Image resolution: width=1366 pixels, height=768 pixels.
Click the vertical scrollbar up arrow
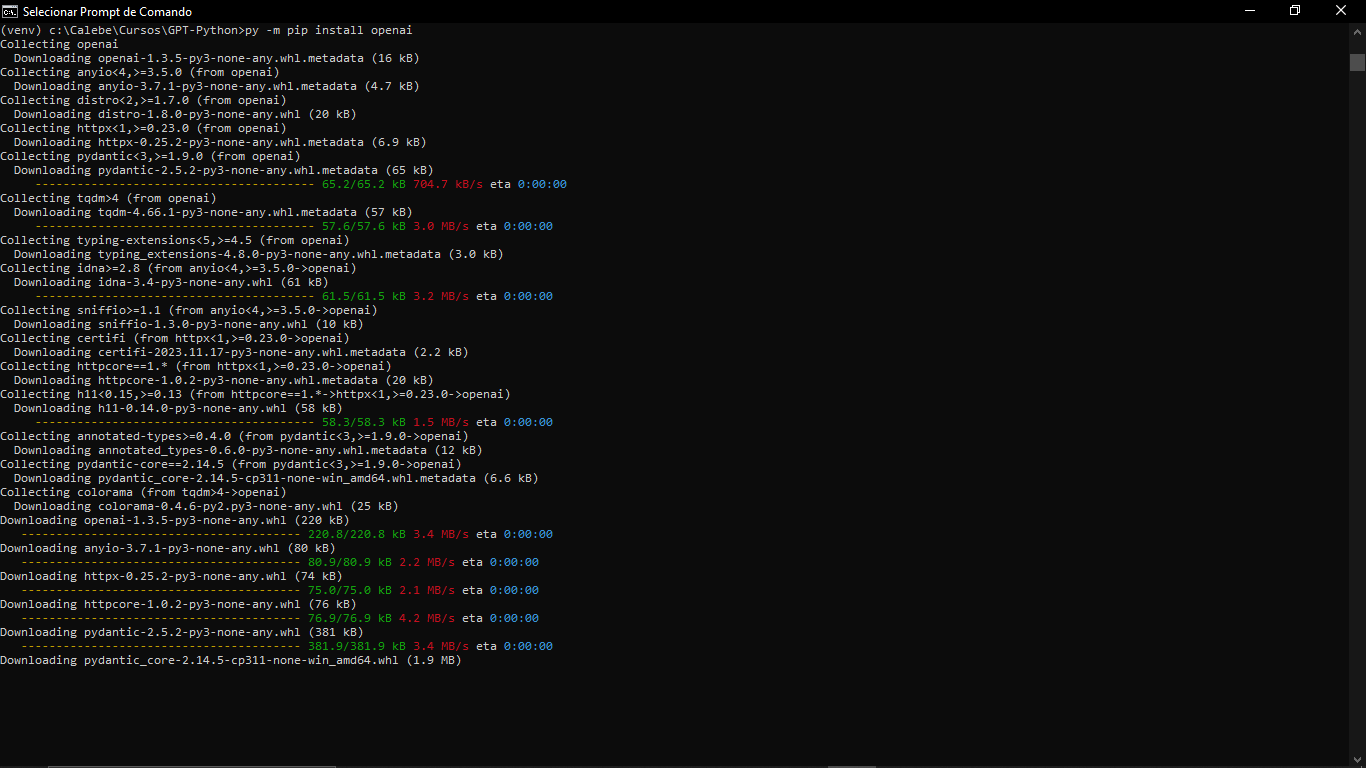(x=1357, y=31)
